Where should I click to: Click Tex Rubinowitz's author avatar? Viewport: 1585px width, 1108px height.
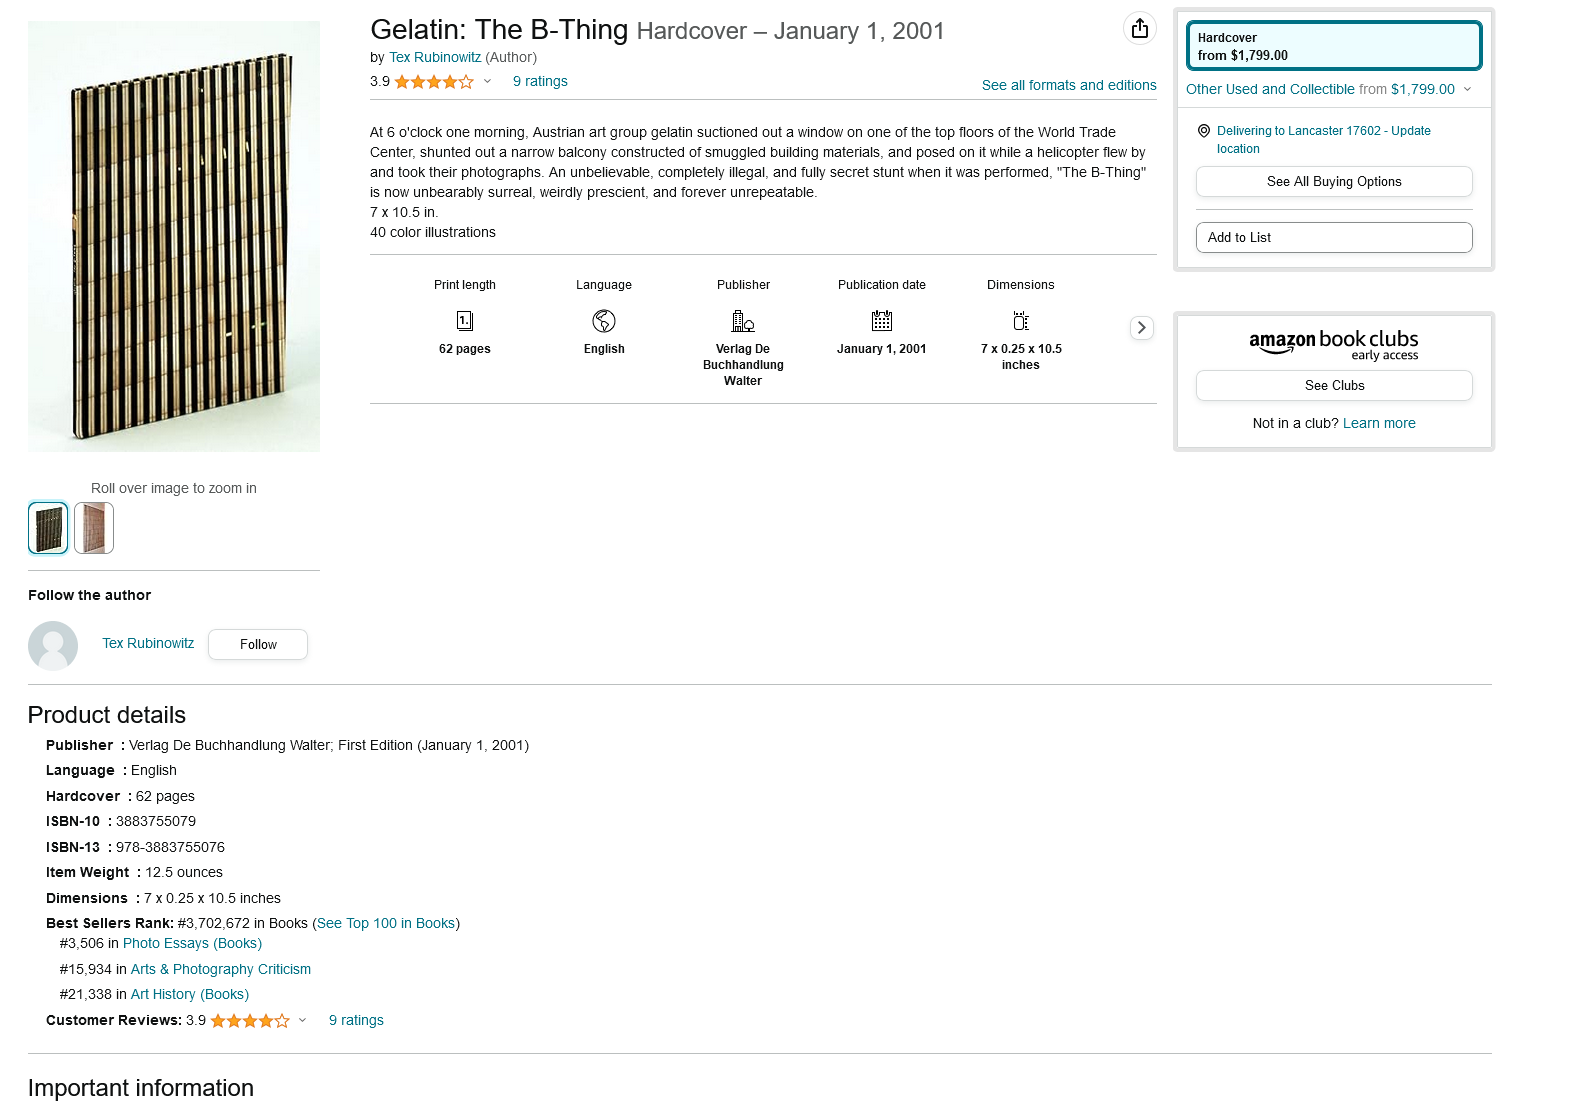(53, 645)
